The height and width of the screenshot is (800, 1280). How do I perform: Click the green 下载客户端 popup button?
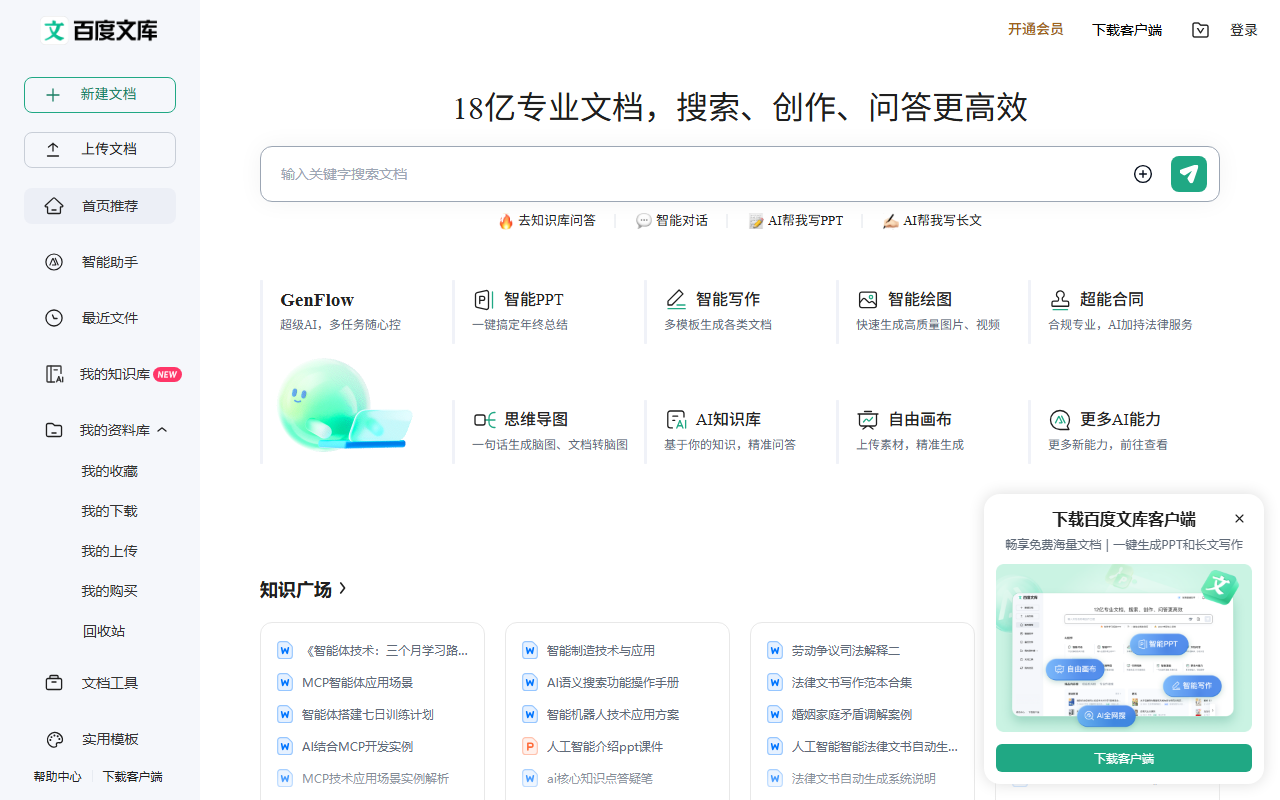(x=1124, y=758)
